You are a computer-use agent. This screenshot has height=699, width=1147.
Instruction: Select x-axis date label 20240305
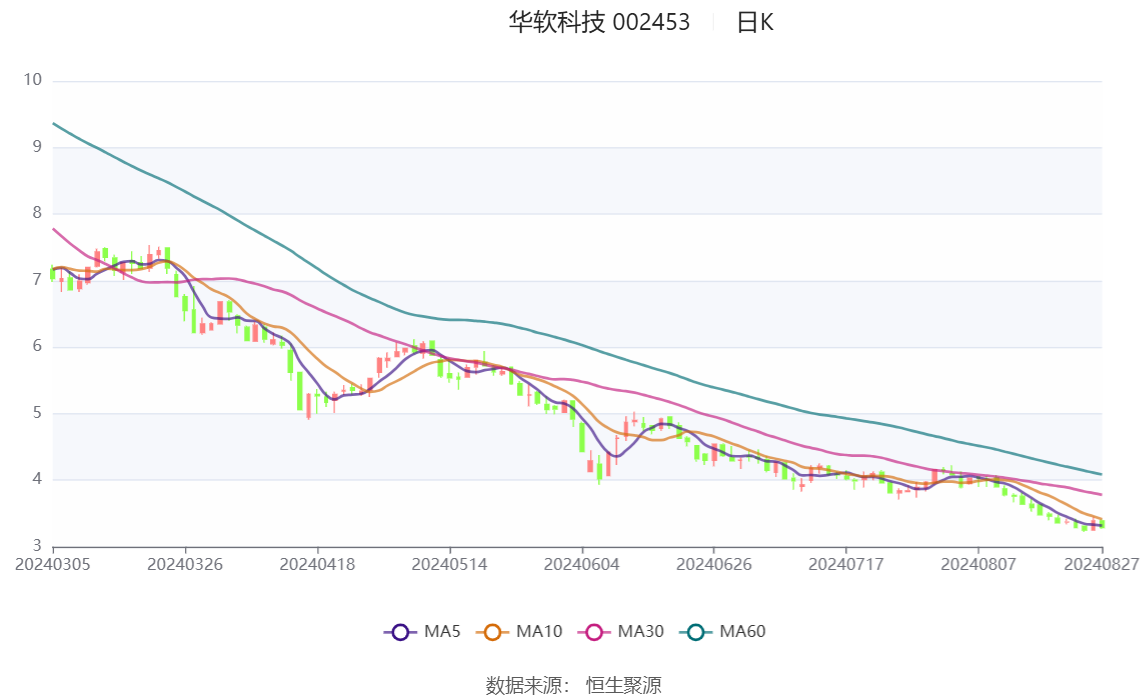[x=53, y=564]
